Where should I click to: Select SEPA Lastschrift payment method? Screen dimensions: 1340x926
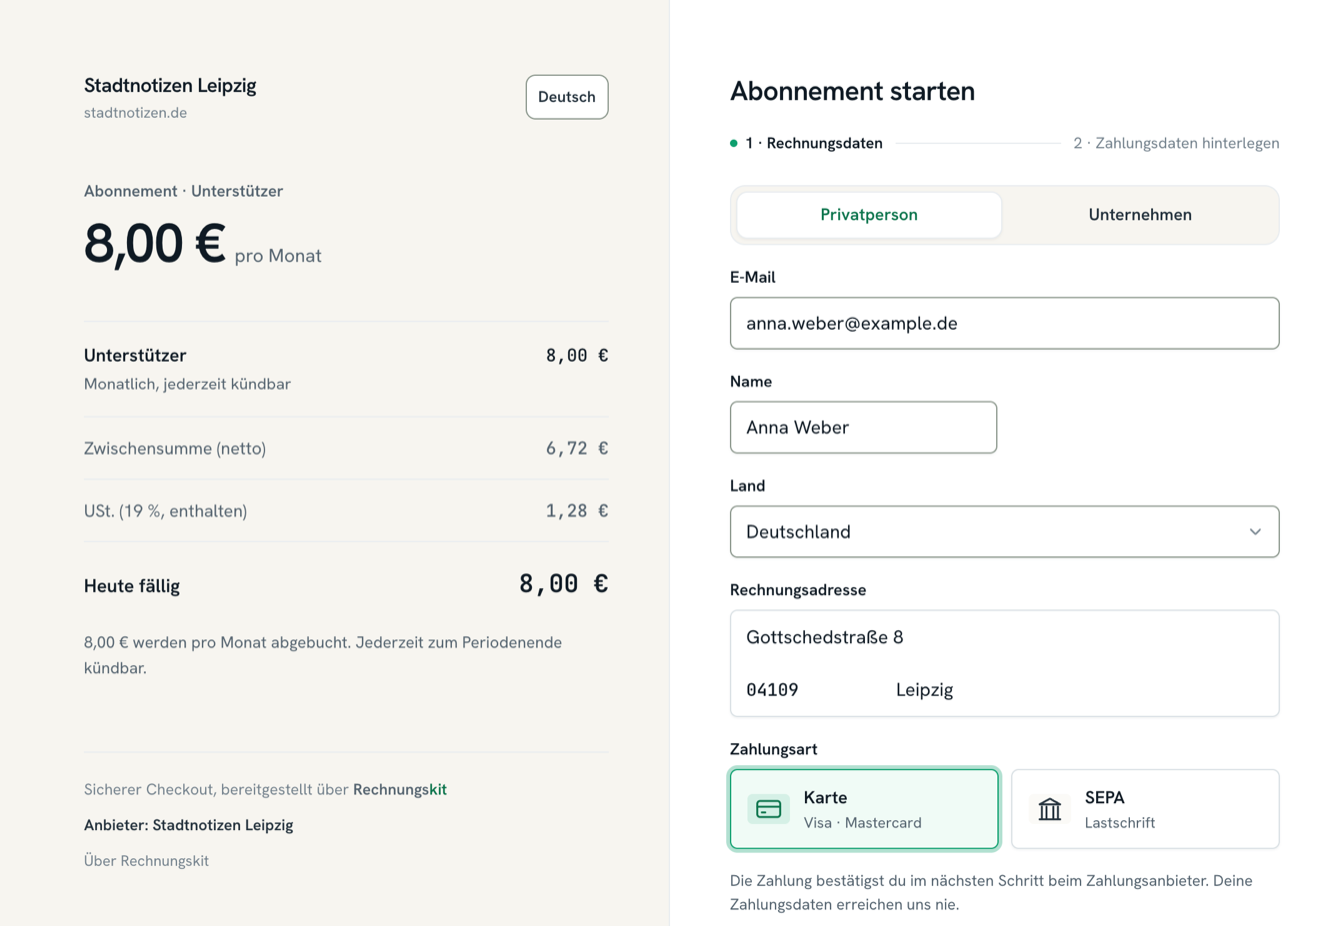1145,809
